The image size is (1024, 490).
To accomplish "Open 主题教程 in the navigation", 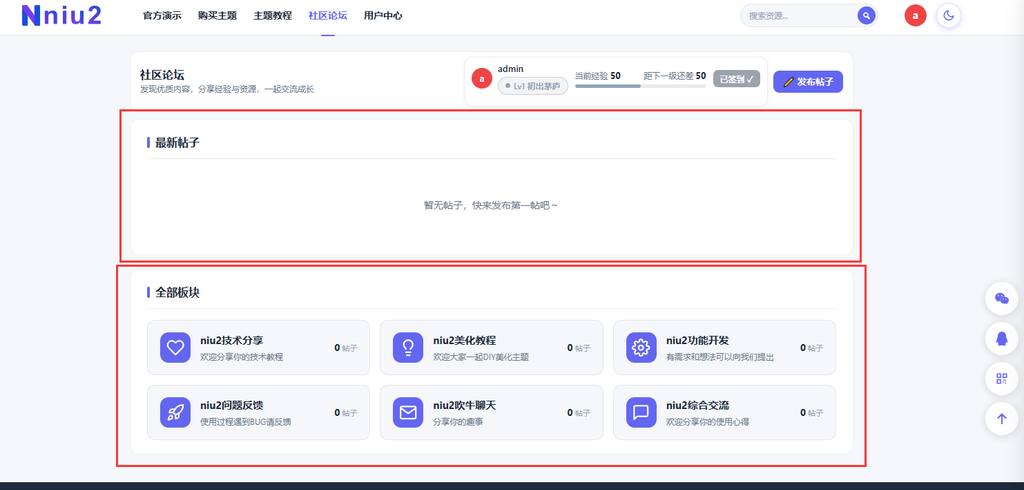I will tap(272, 16).
